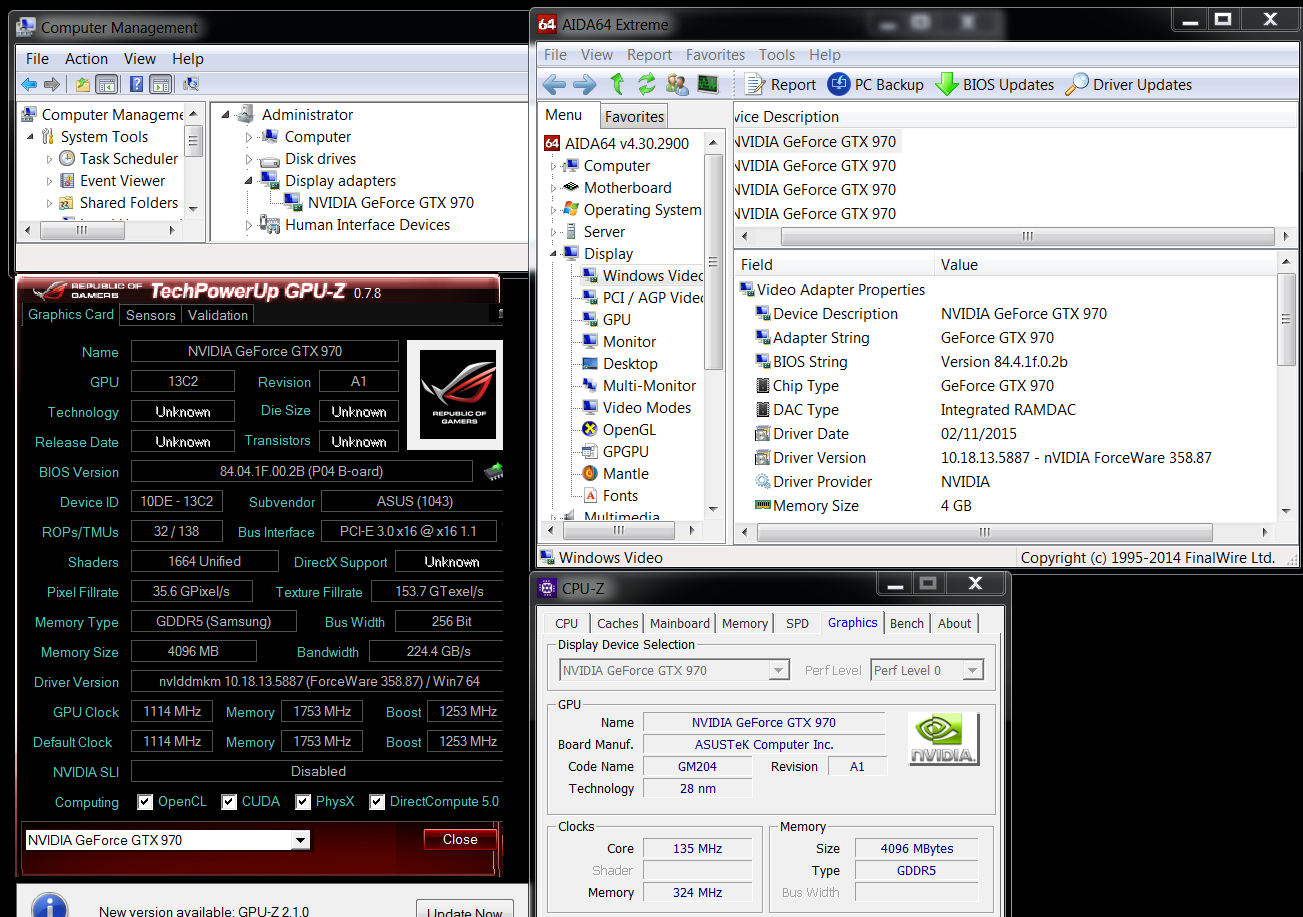Click the Value column header in AIDA64

1106,265
